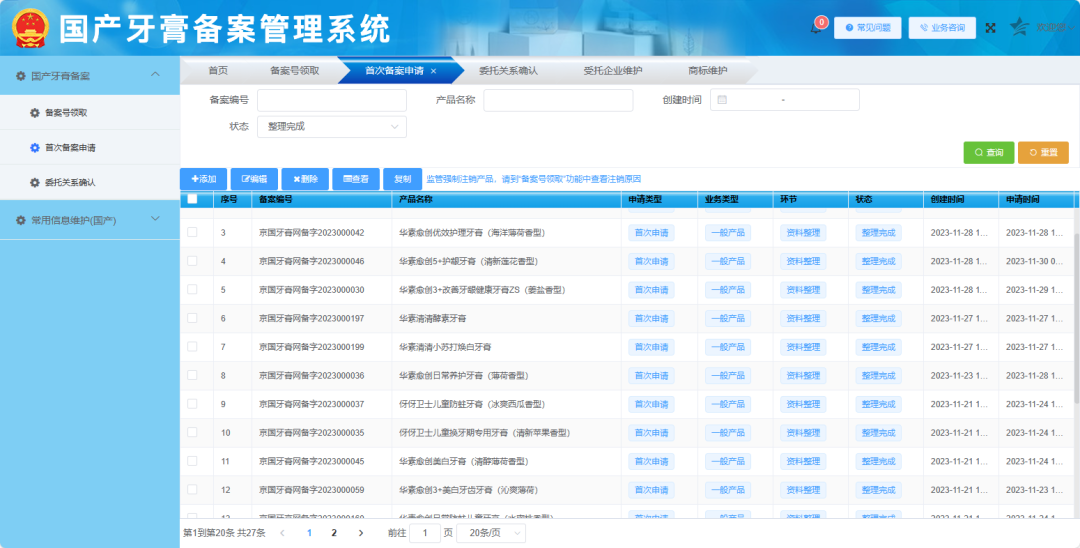Tick the select-all checkbox in table header
Image resolution: width=1080 pixels, height=548 pixels.
[192, 199]
